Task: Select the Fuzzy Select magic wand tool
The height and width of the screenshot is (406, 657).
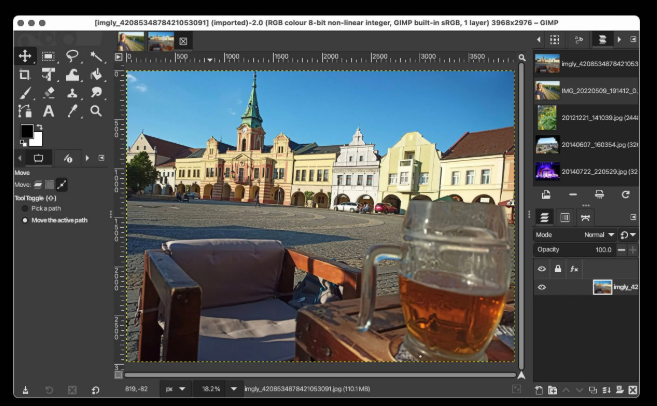Action: pos(96,56)
